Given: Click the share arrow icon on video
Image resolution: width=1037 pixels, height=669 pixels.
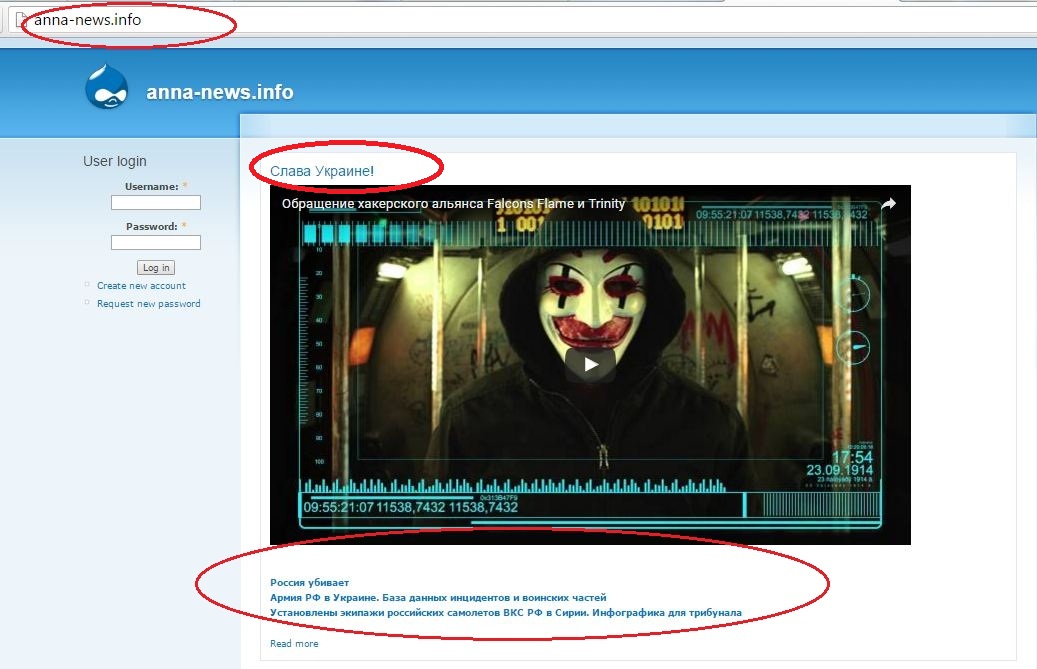Looking at the screenshot, I should click(x=887, y=204).
